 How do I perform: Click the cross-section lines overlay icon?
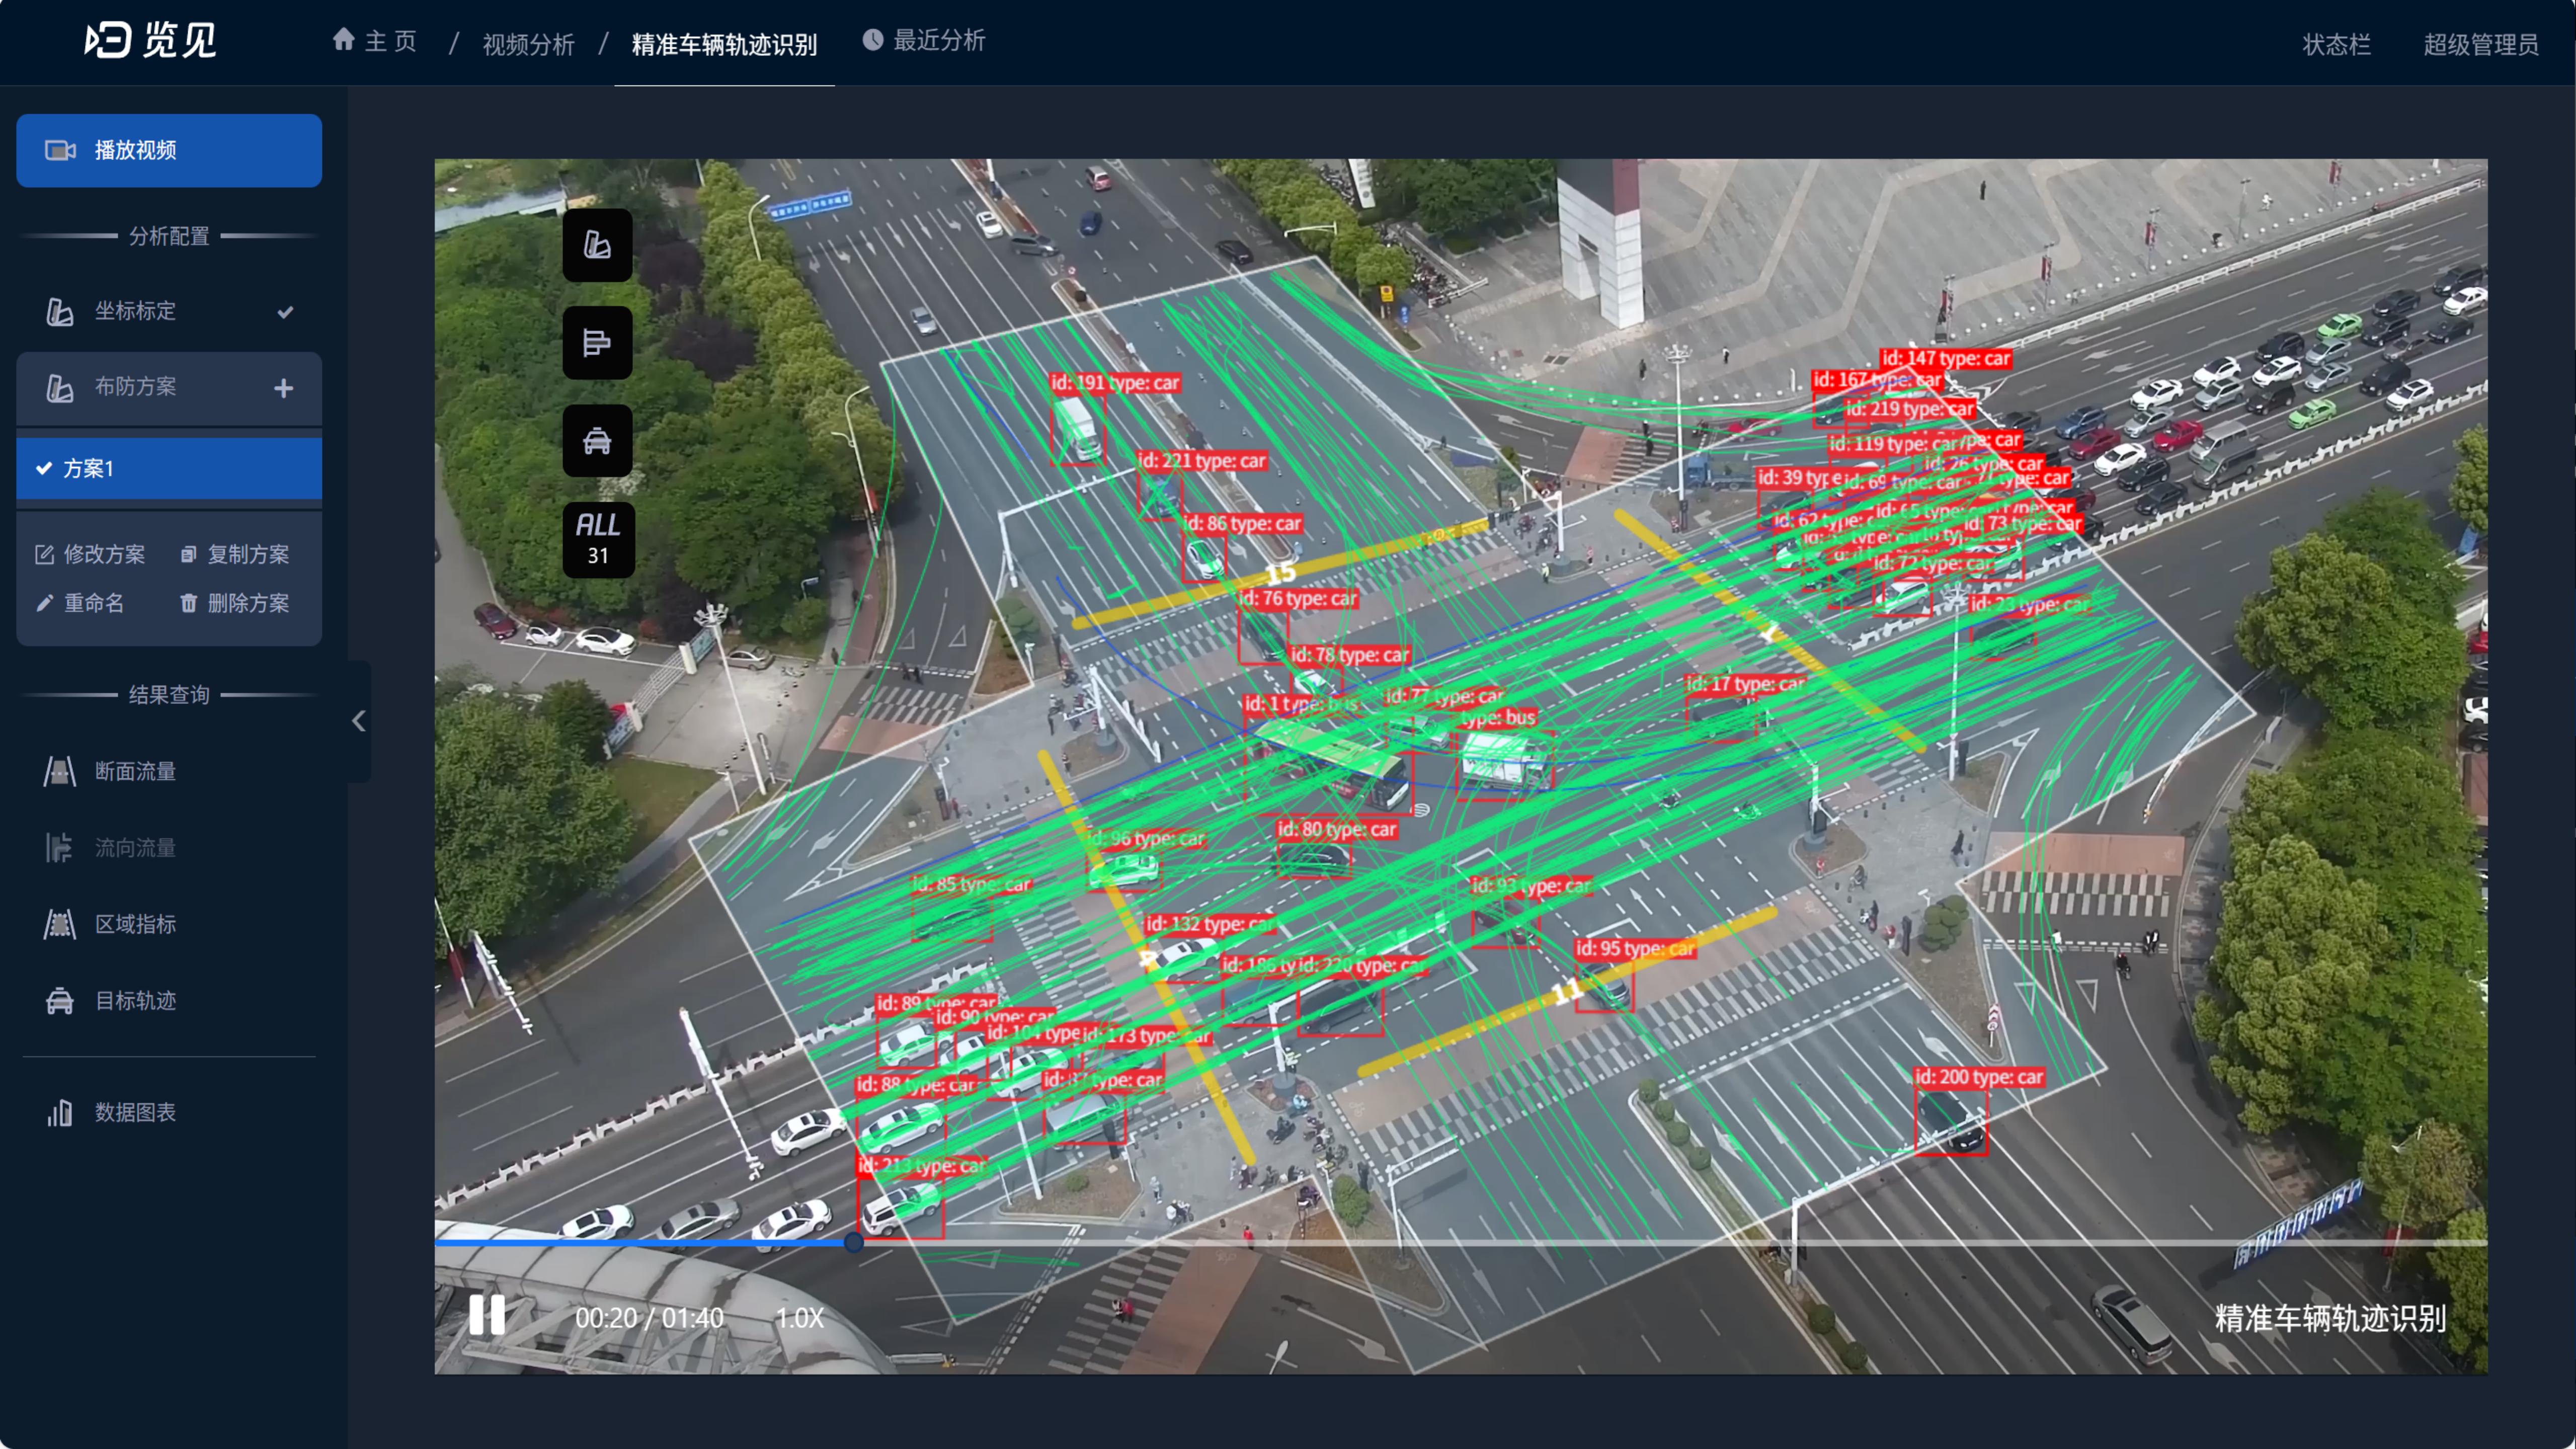click(x=597, y=343)
